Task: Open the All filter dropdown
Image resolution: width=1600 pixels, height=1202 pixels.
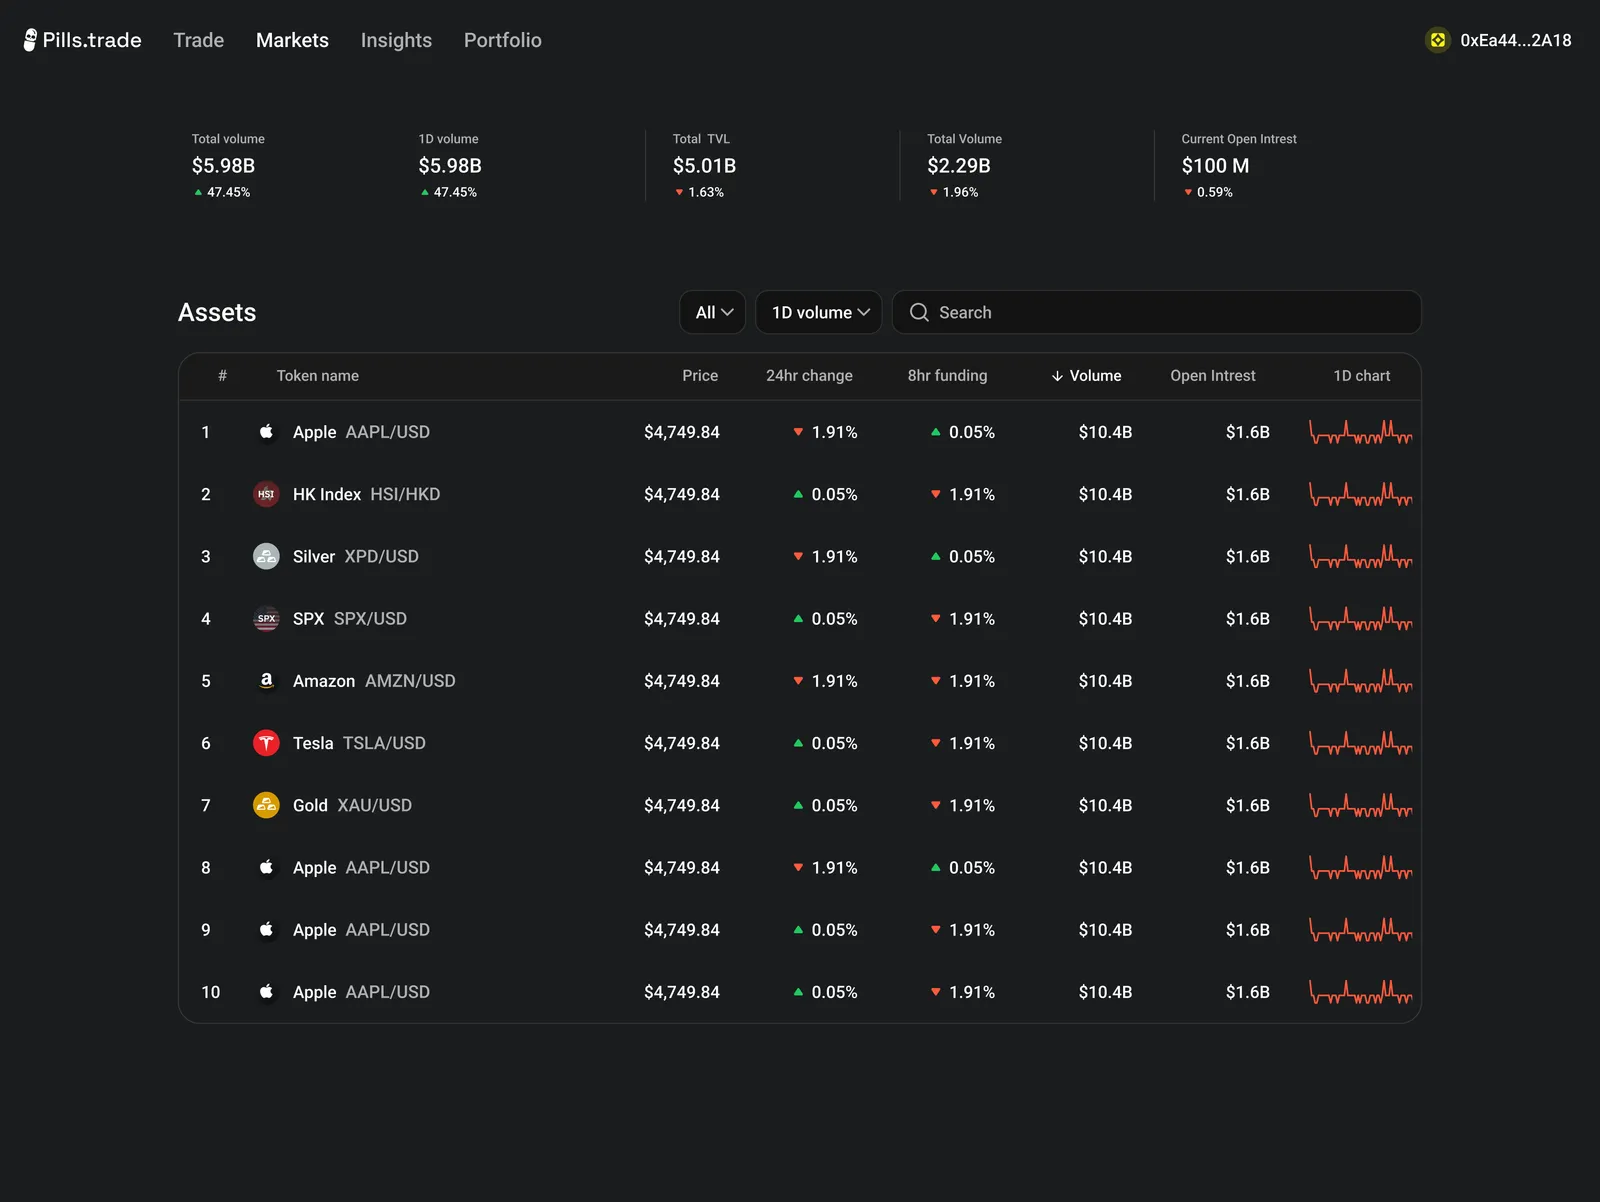Action: pyautogui.click(x=712, y=312)
